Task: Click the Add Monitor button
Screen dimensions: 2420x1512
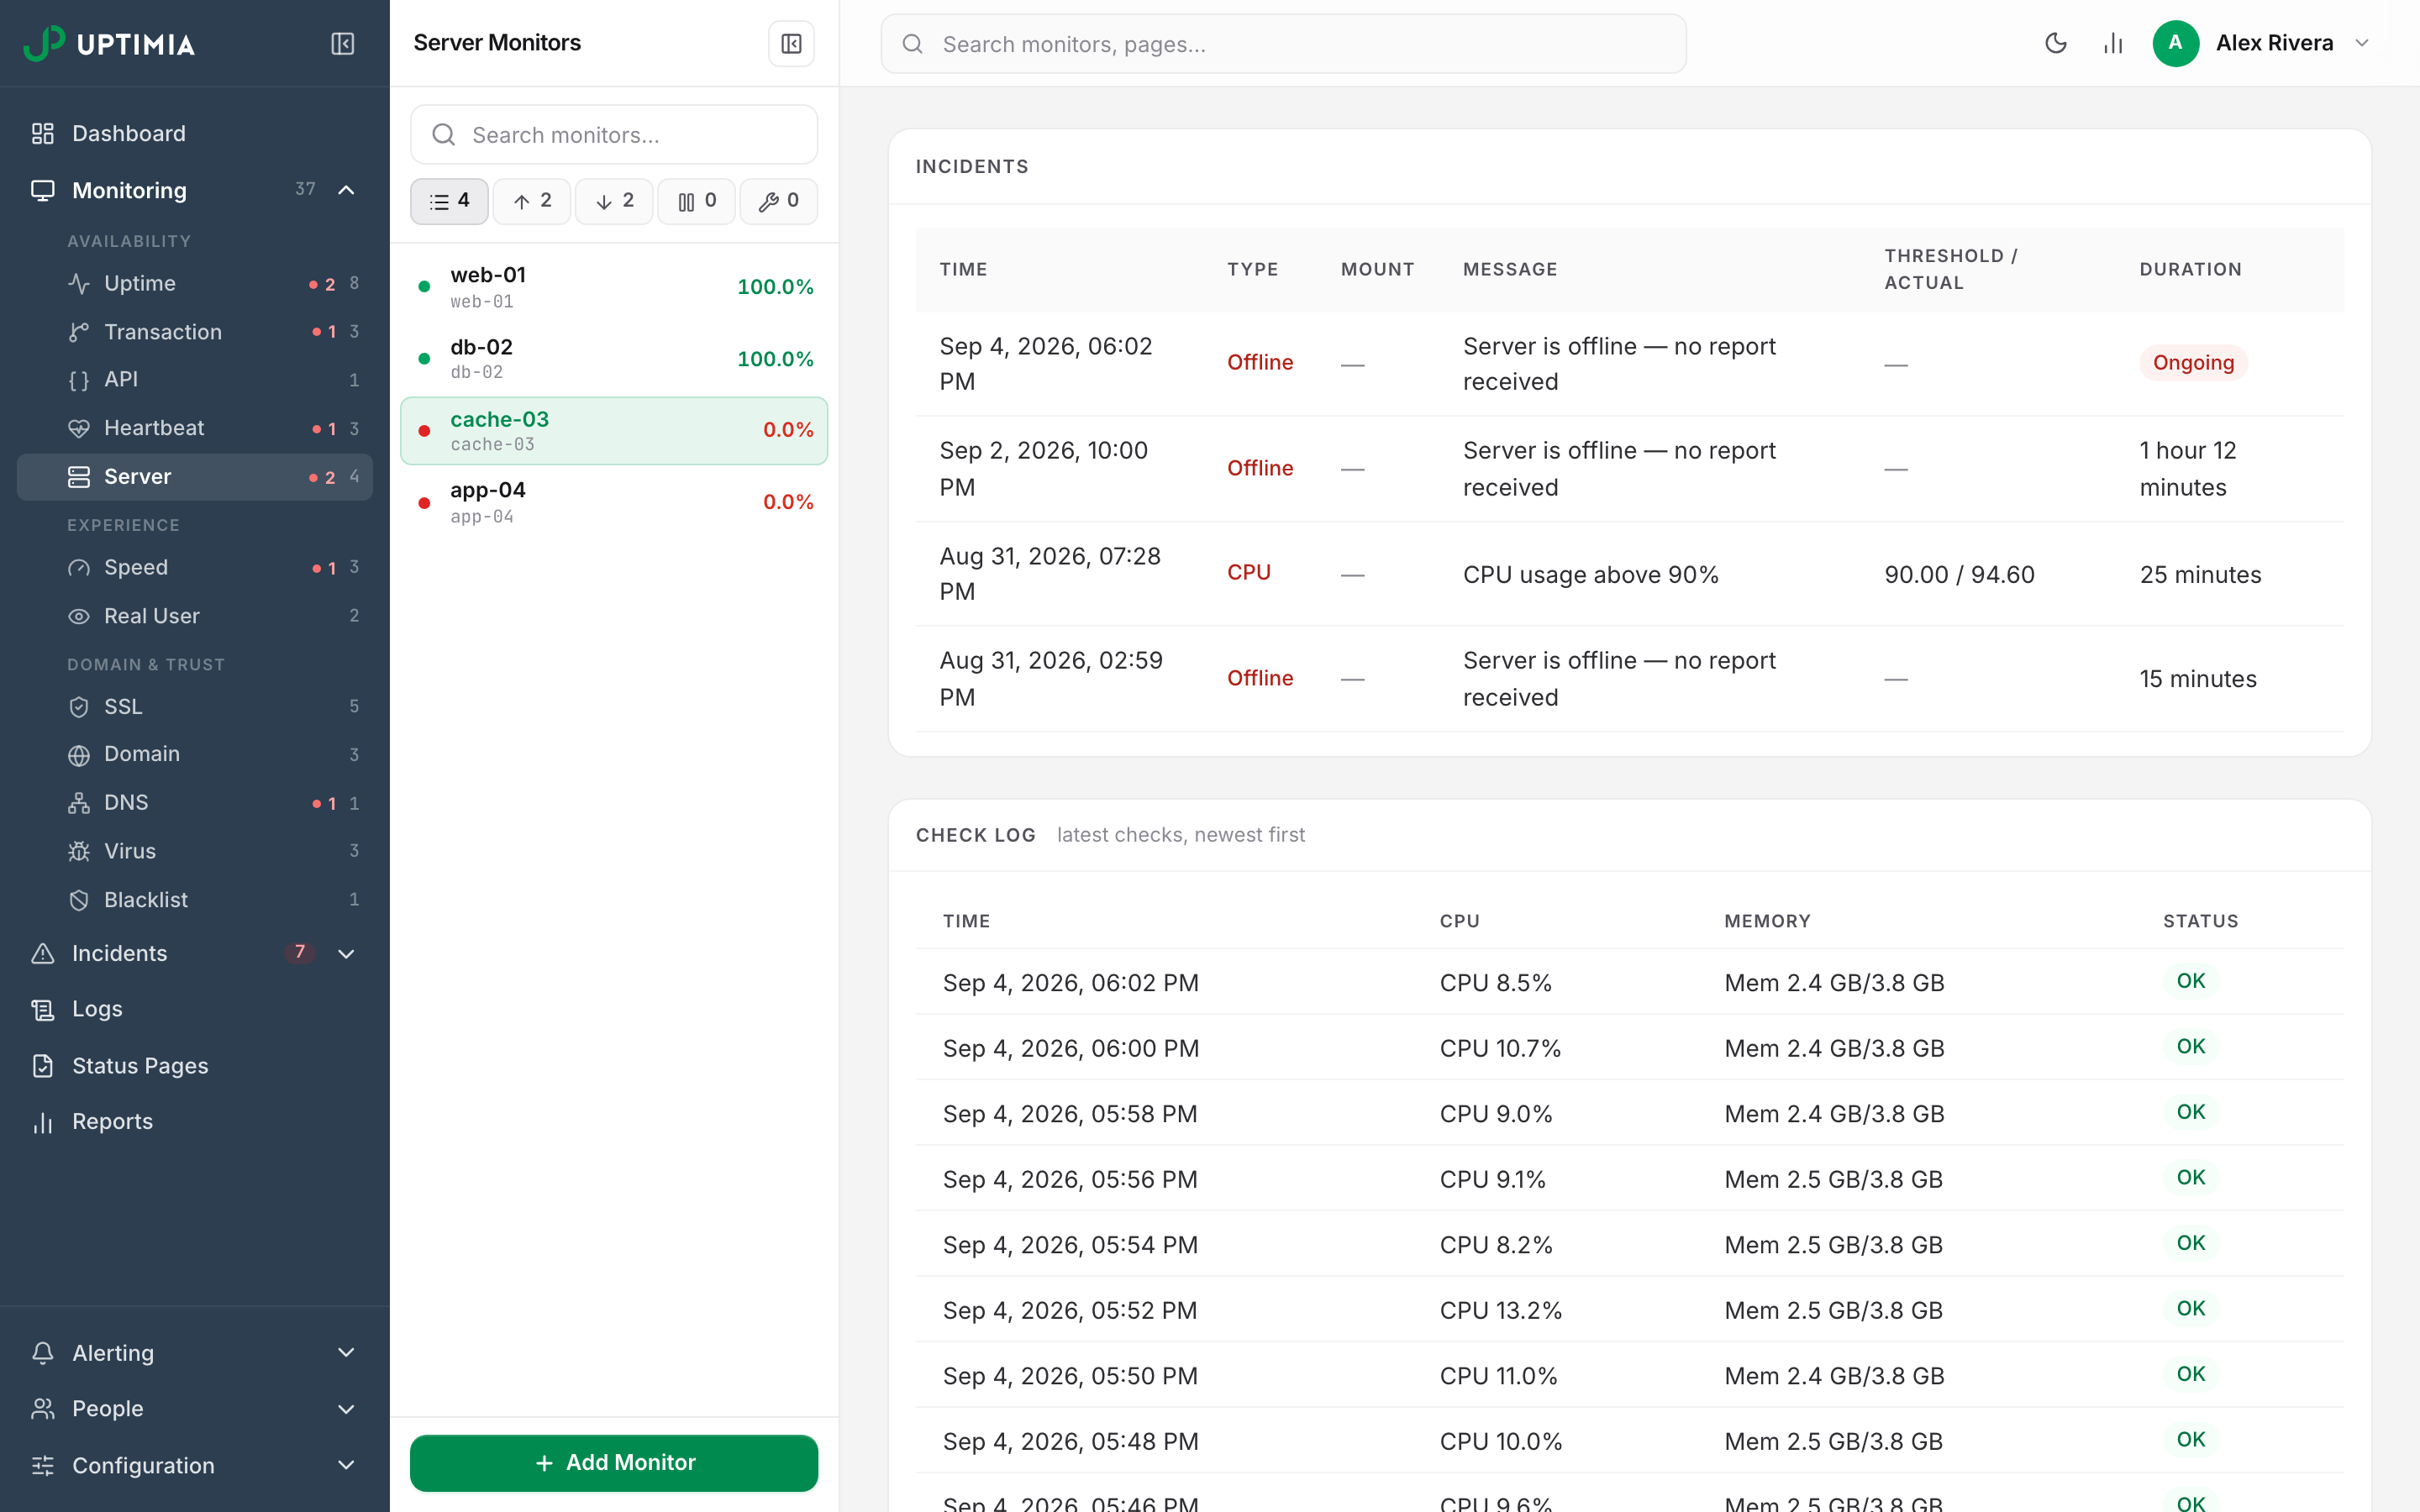Action: click(614, 1463)
